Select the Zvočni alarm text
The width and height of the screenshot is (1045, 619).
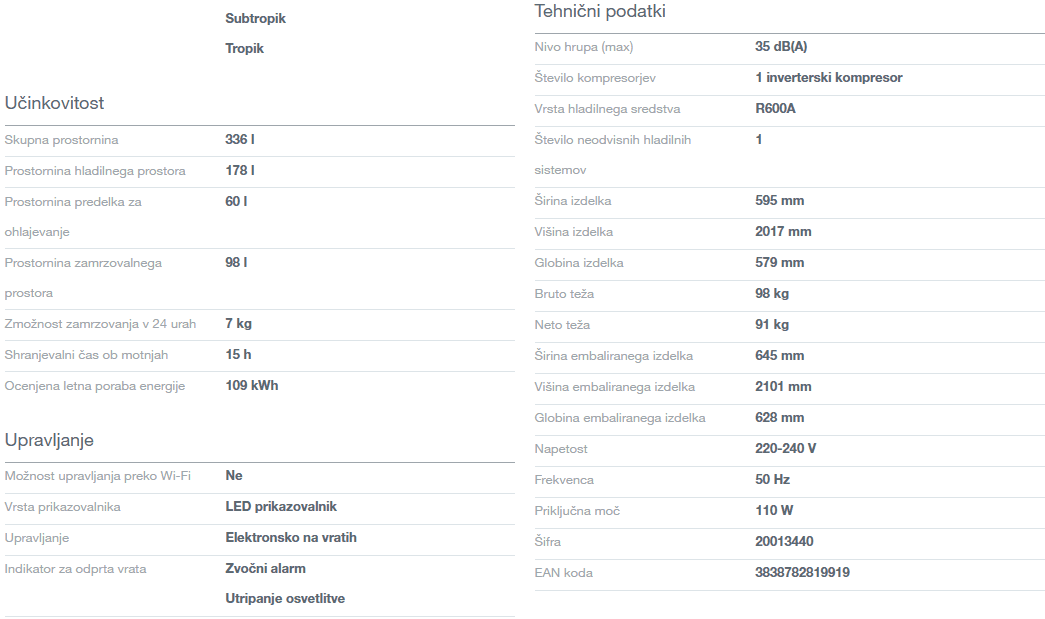(266, 569)
